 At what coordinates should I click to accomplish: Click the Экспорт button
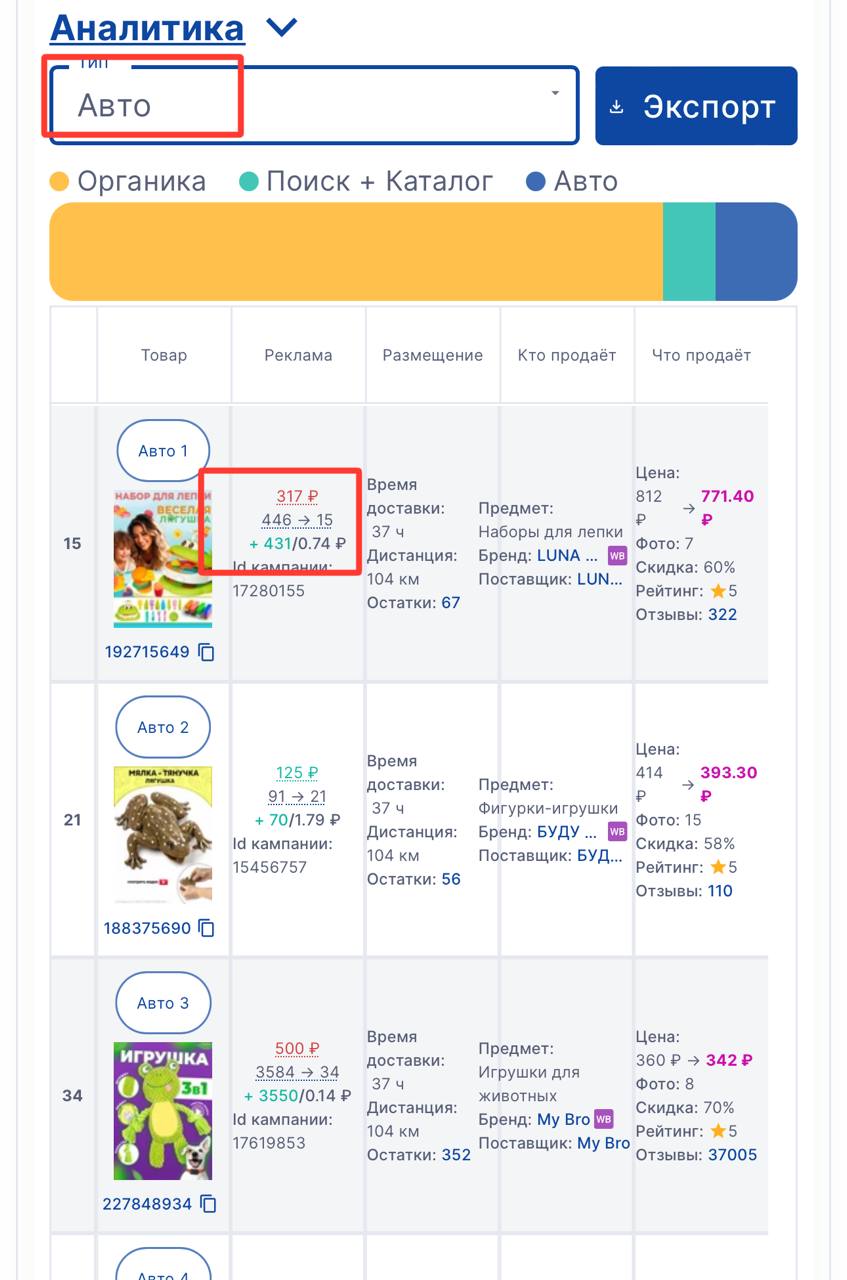tap(696, 106)
